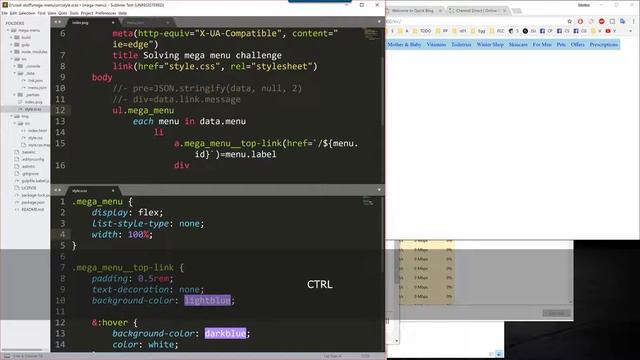The width and height of the screenshot is (640, 360).
Task: Expand the node_modules folder
Action: tap(11, 52)
